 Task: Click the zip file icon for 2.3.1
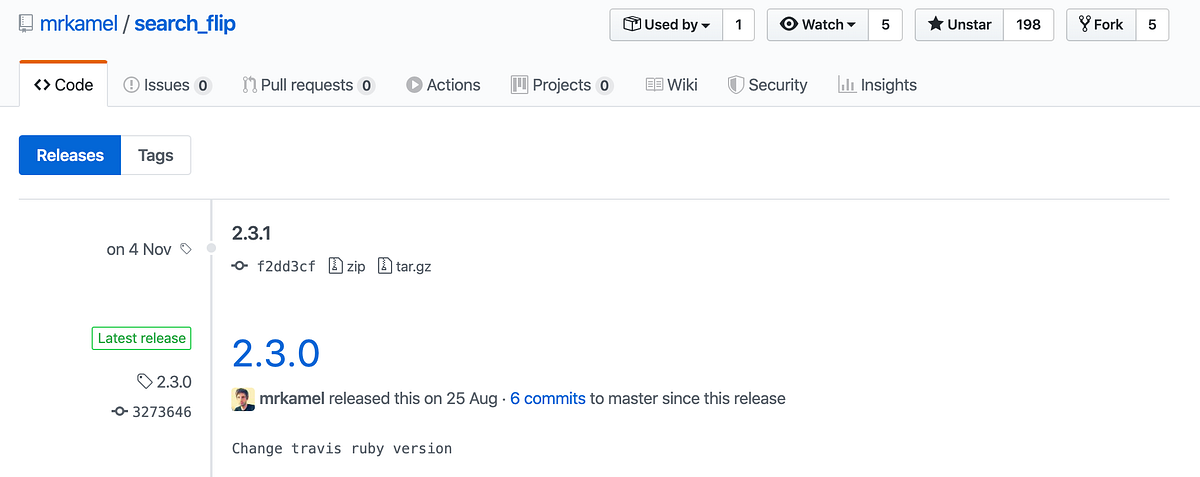pos(336,266)
